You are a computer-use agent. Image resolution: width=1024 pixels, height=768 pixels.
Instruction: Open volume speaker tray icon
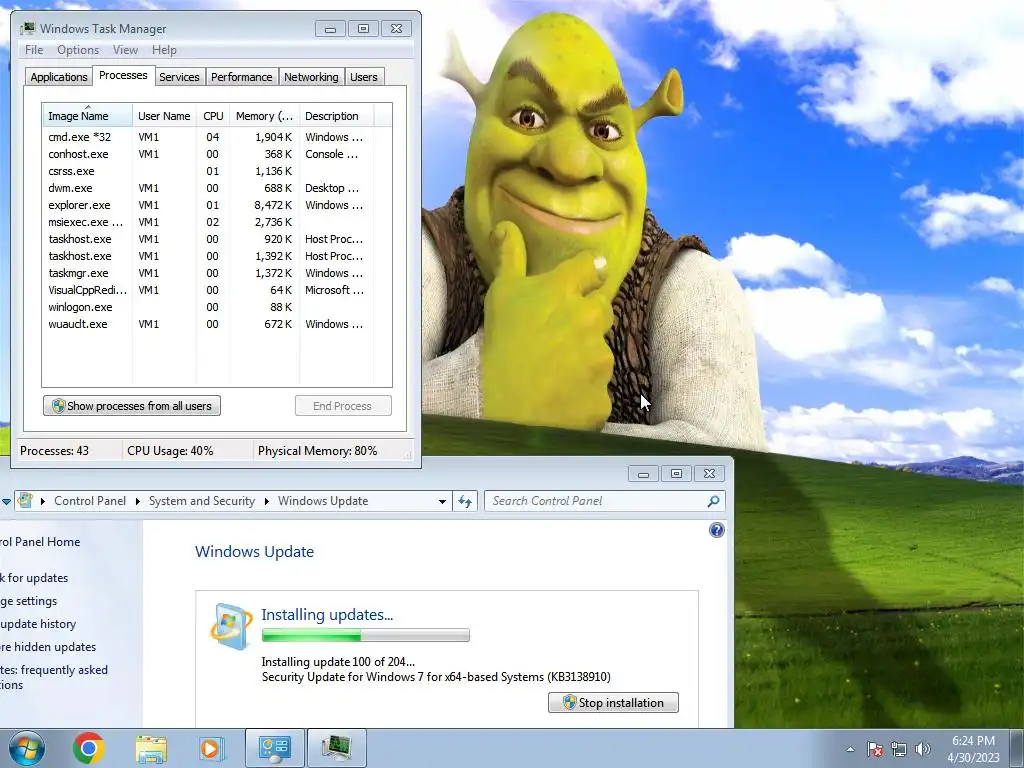pyautogui.click(x=923, y=749)
